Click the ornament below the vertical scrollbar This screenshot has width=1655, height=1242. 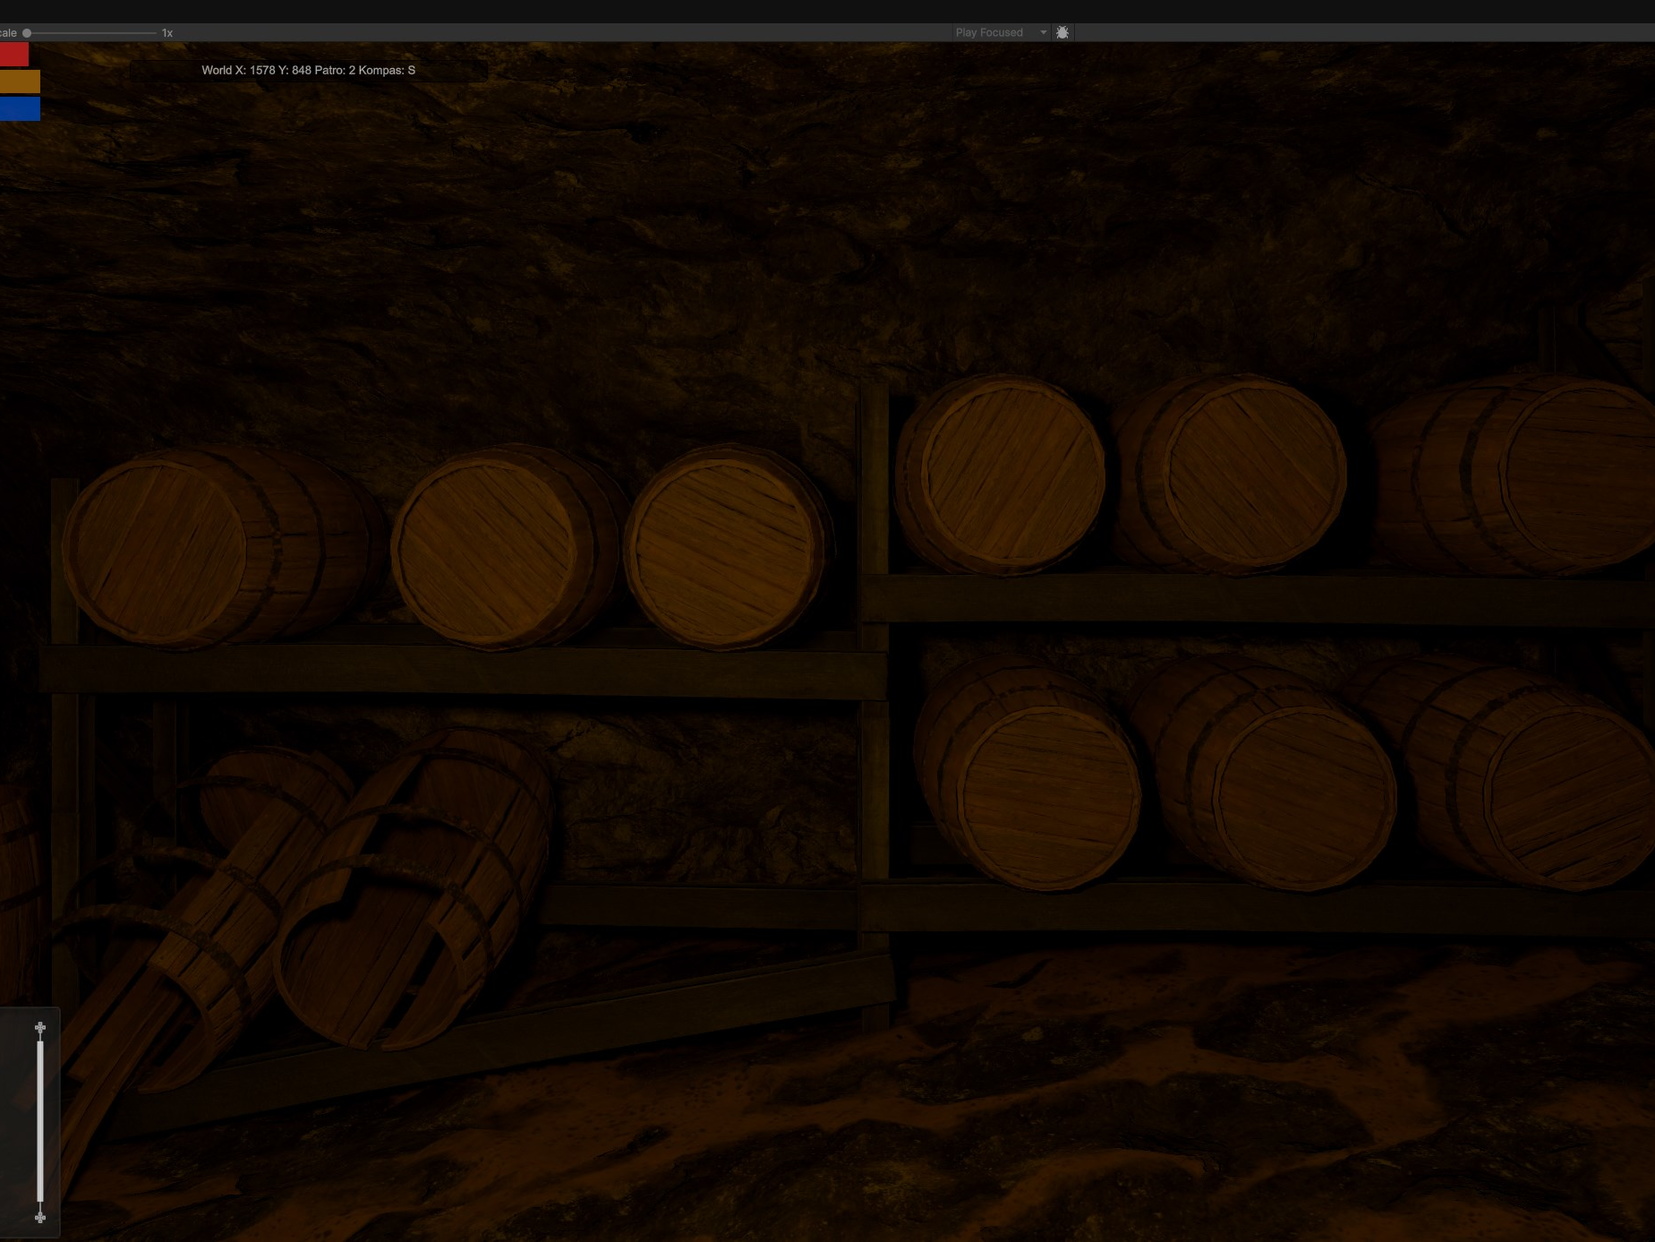pos(40,1217)
